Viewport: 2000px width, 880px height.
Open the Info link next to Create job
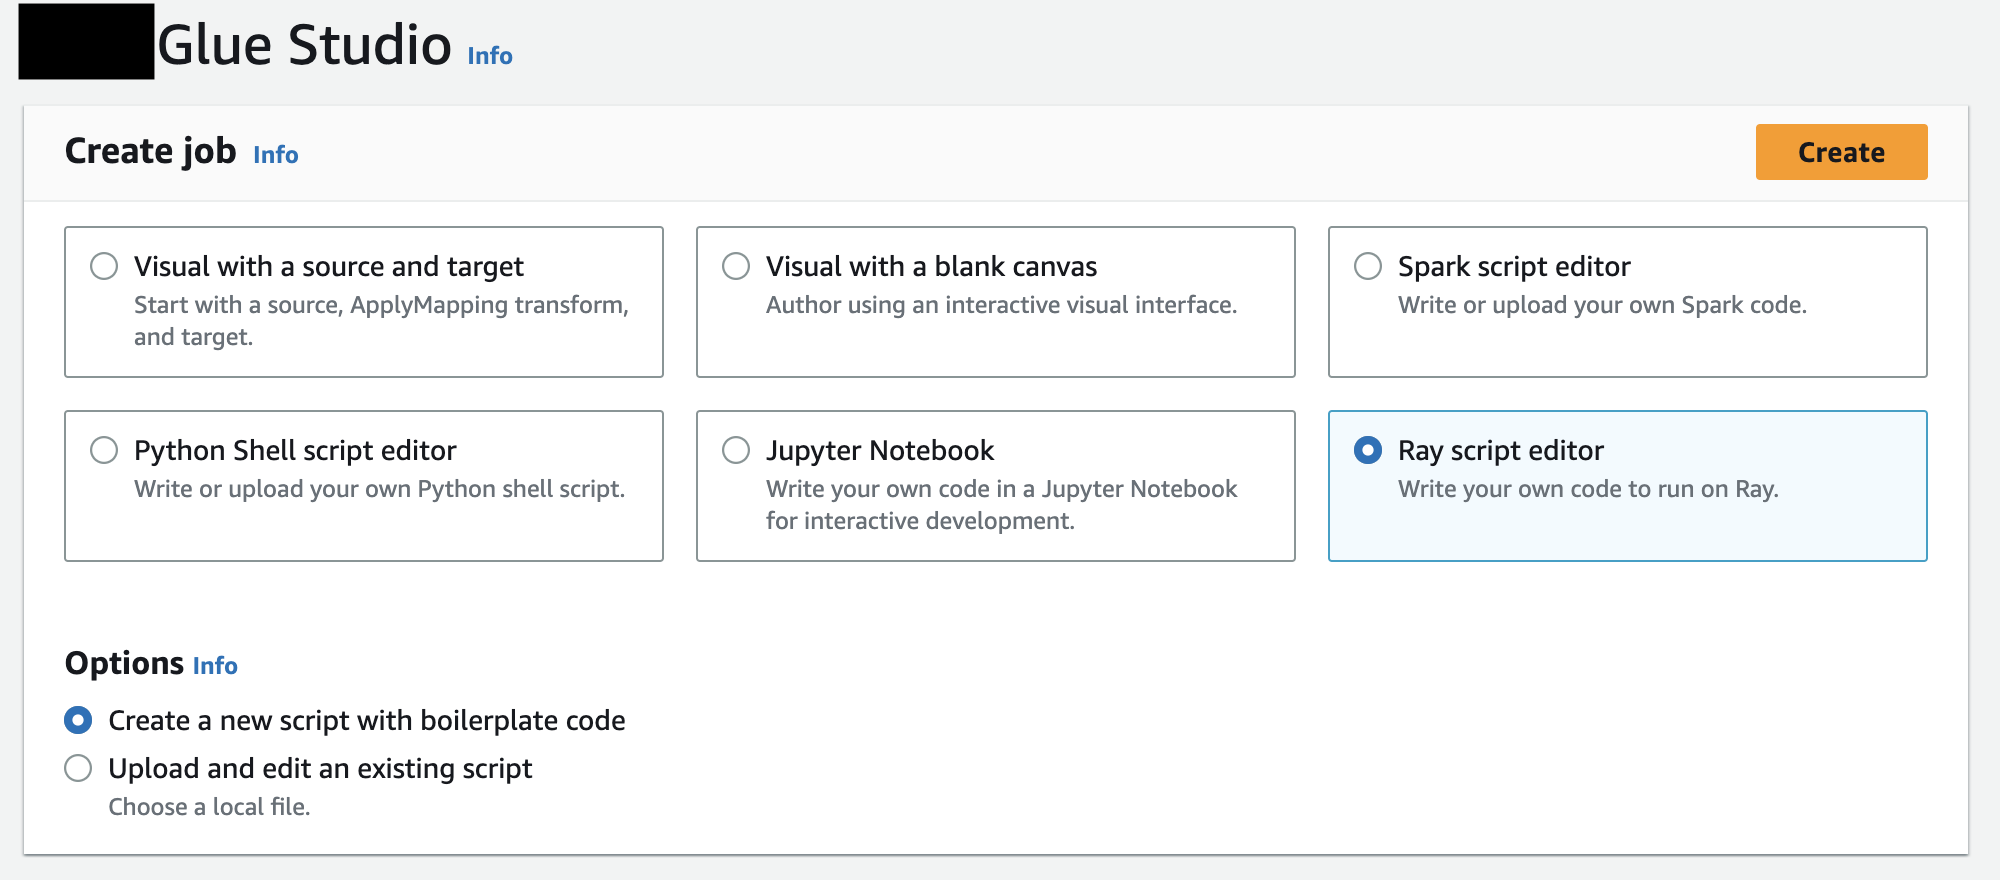(x=275, y=155)
